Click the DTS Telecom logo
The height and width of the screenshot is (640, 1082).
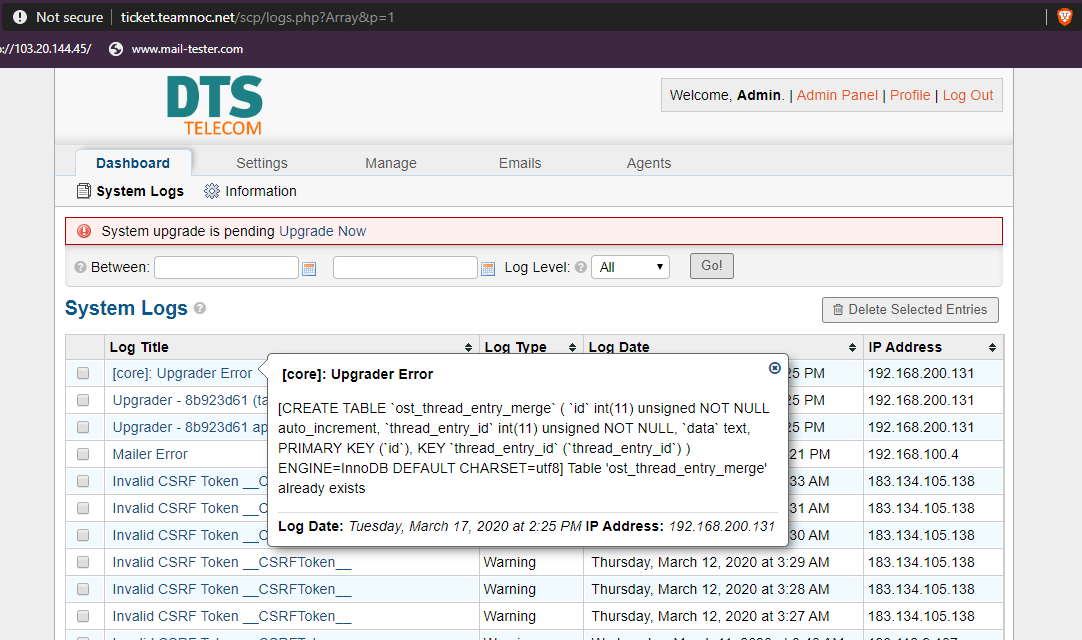[x=214, y=105]
